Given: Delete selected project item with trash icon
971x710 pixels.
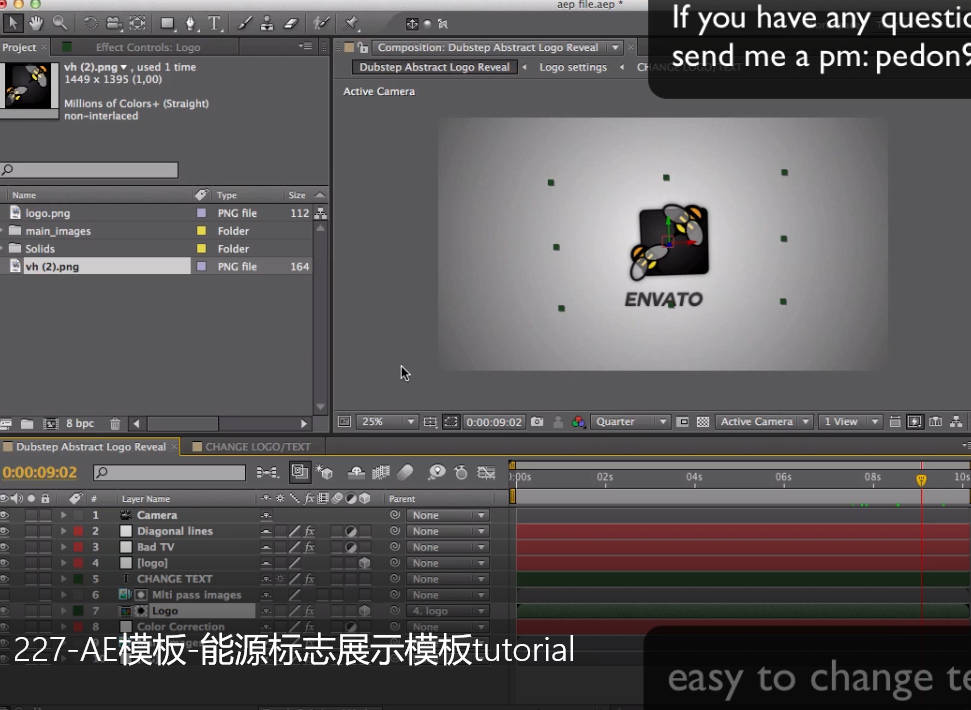Looking at the screenshot, I should pos(115,424).
